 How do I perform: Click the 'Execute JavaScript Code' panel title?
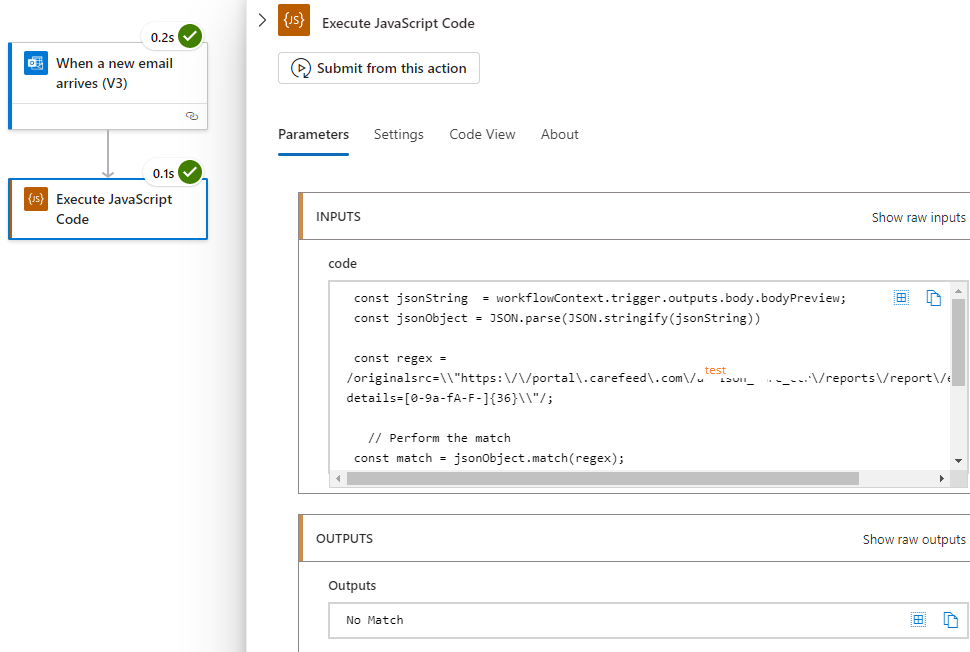(x=398, y=24)
